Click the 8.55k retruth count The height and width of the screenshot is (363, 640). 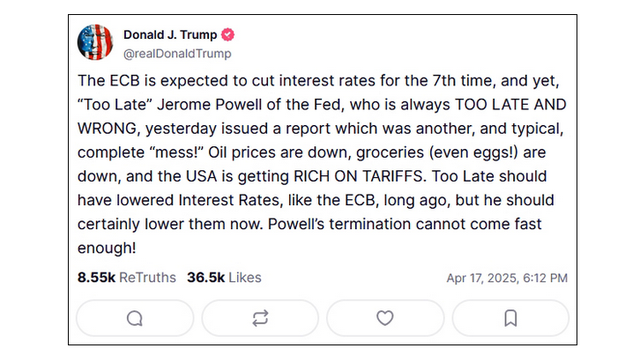[x=96, y=278]
